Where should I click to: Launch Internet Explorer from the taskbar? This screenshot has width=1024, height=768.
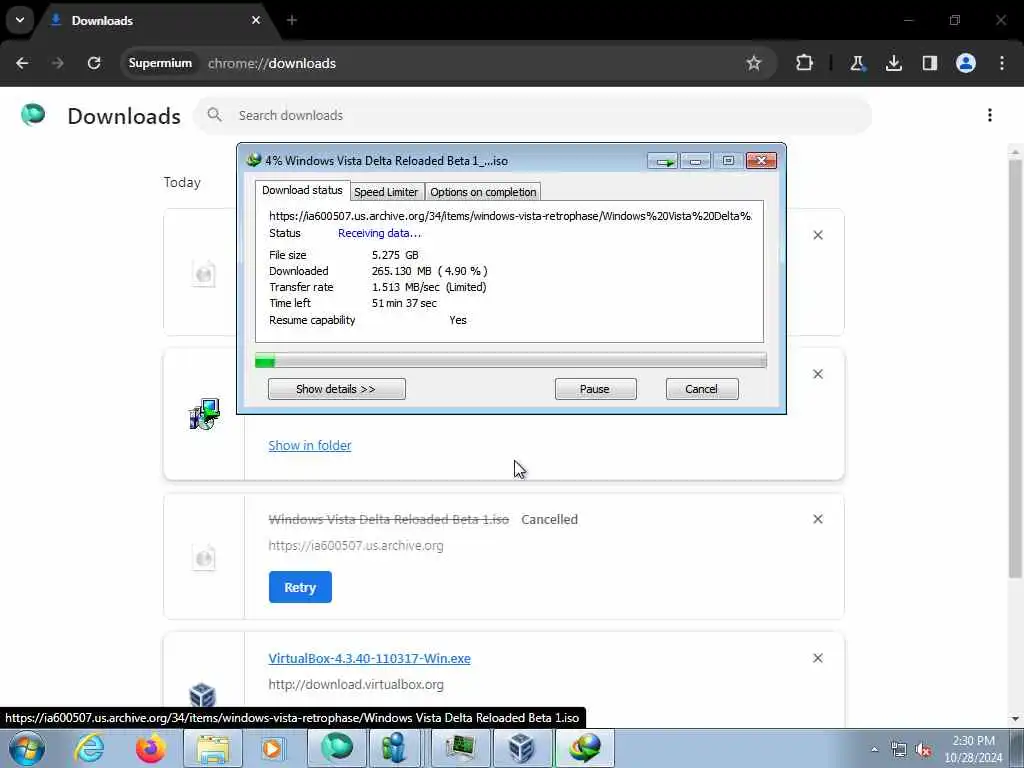[x=89, y=748]
